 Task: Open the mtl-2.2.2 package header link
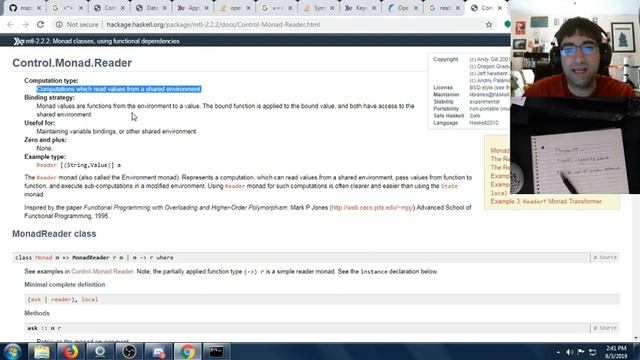[102, 41]
